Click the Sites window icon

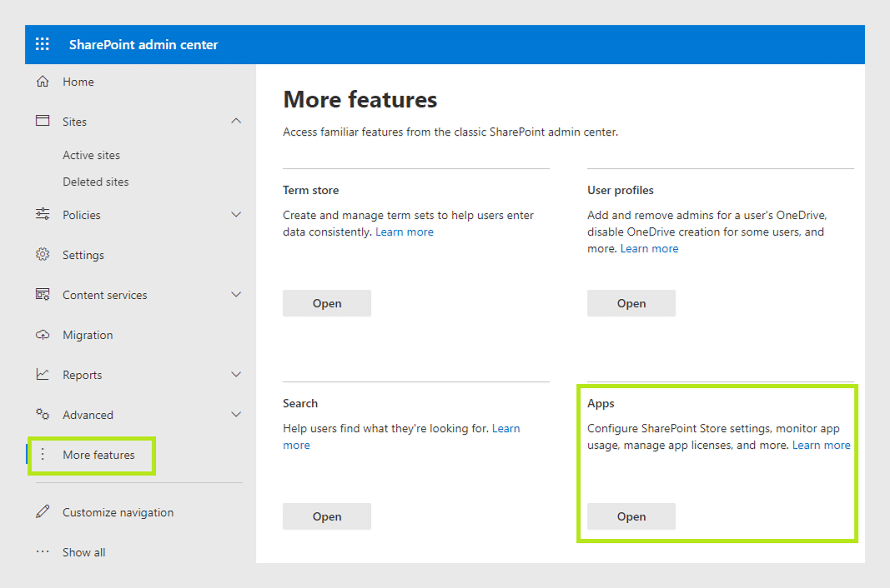click(43, 121)
